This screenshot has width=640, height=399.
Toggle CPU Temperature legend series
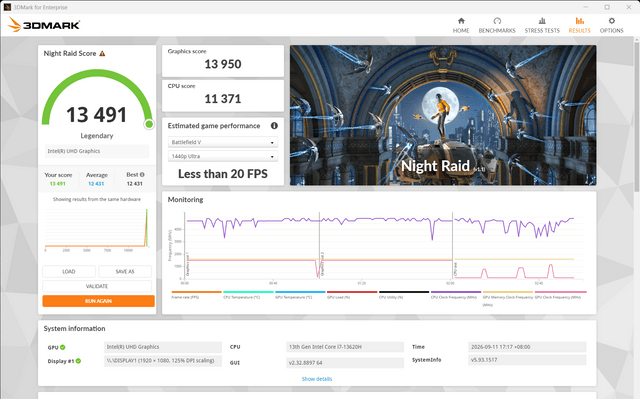click(248, 295)
